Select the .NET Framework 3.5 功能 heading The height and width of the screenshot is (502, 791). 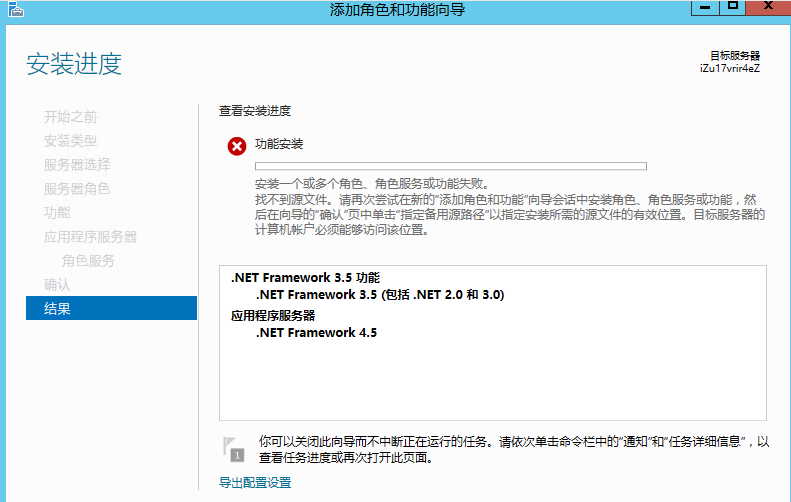click(x=305, y=278)
